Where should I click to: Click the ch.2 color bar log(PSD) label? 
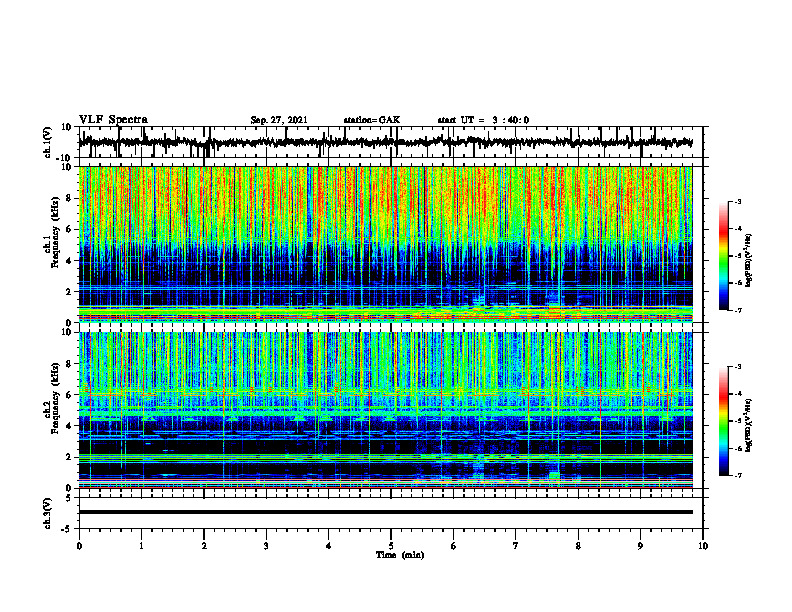[x=749, y=425]
